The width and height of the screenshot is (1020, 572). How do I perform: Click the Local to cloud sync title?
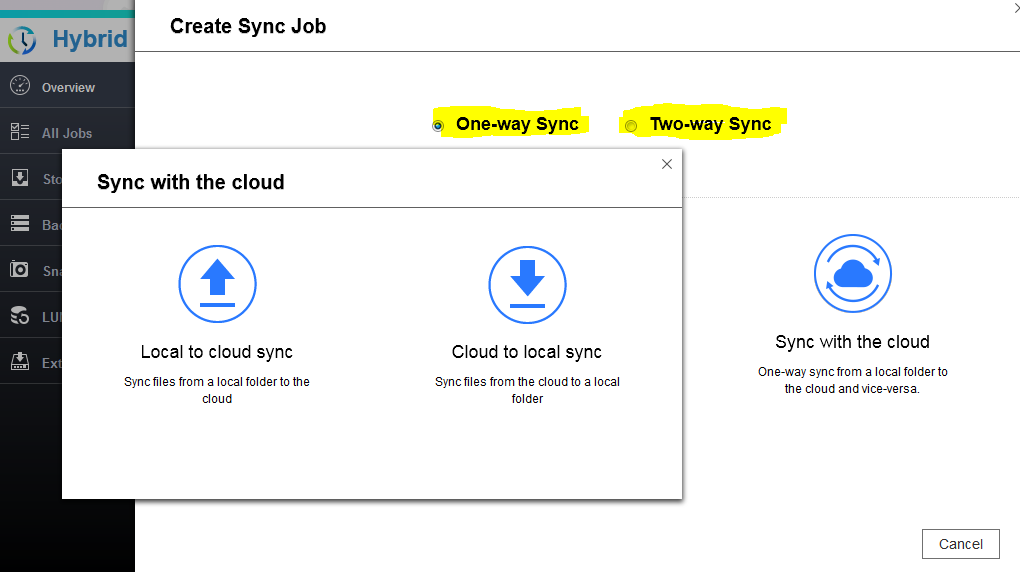pos(217,352)
